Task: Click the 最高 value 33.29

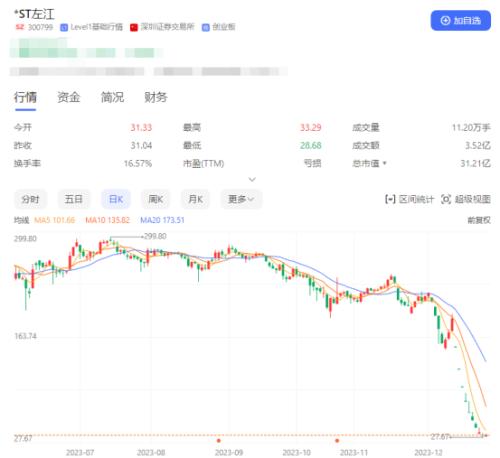Action: (311, 128)
